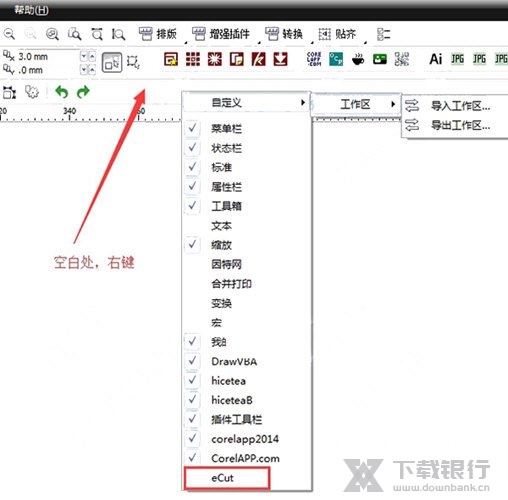Click the zoom to page height icon
The height and width of the screenshot is (500, 508).
pyautogui.click(x=118, y=34)
